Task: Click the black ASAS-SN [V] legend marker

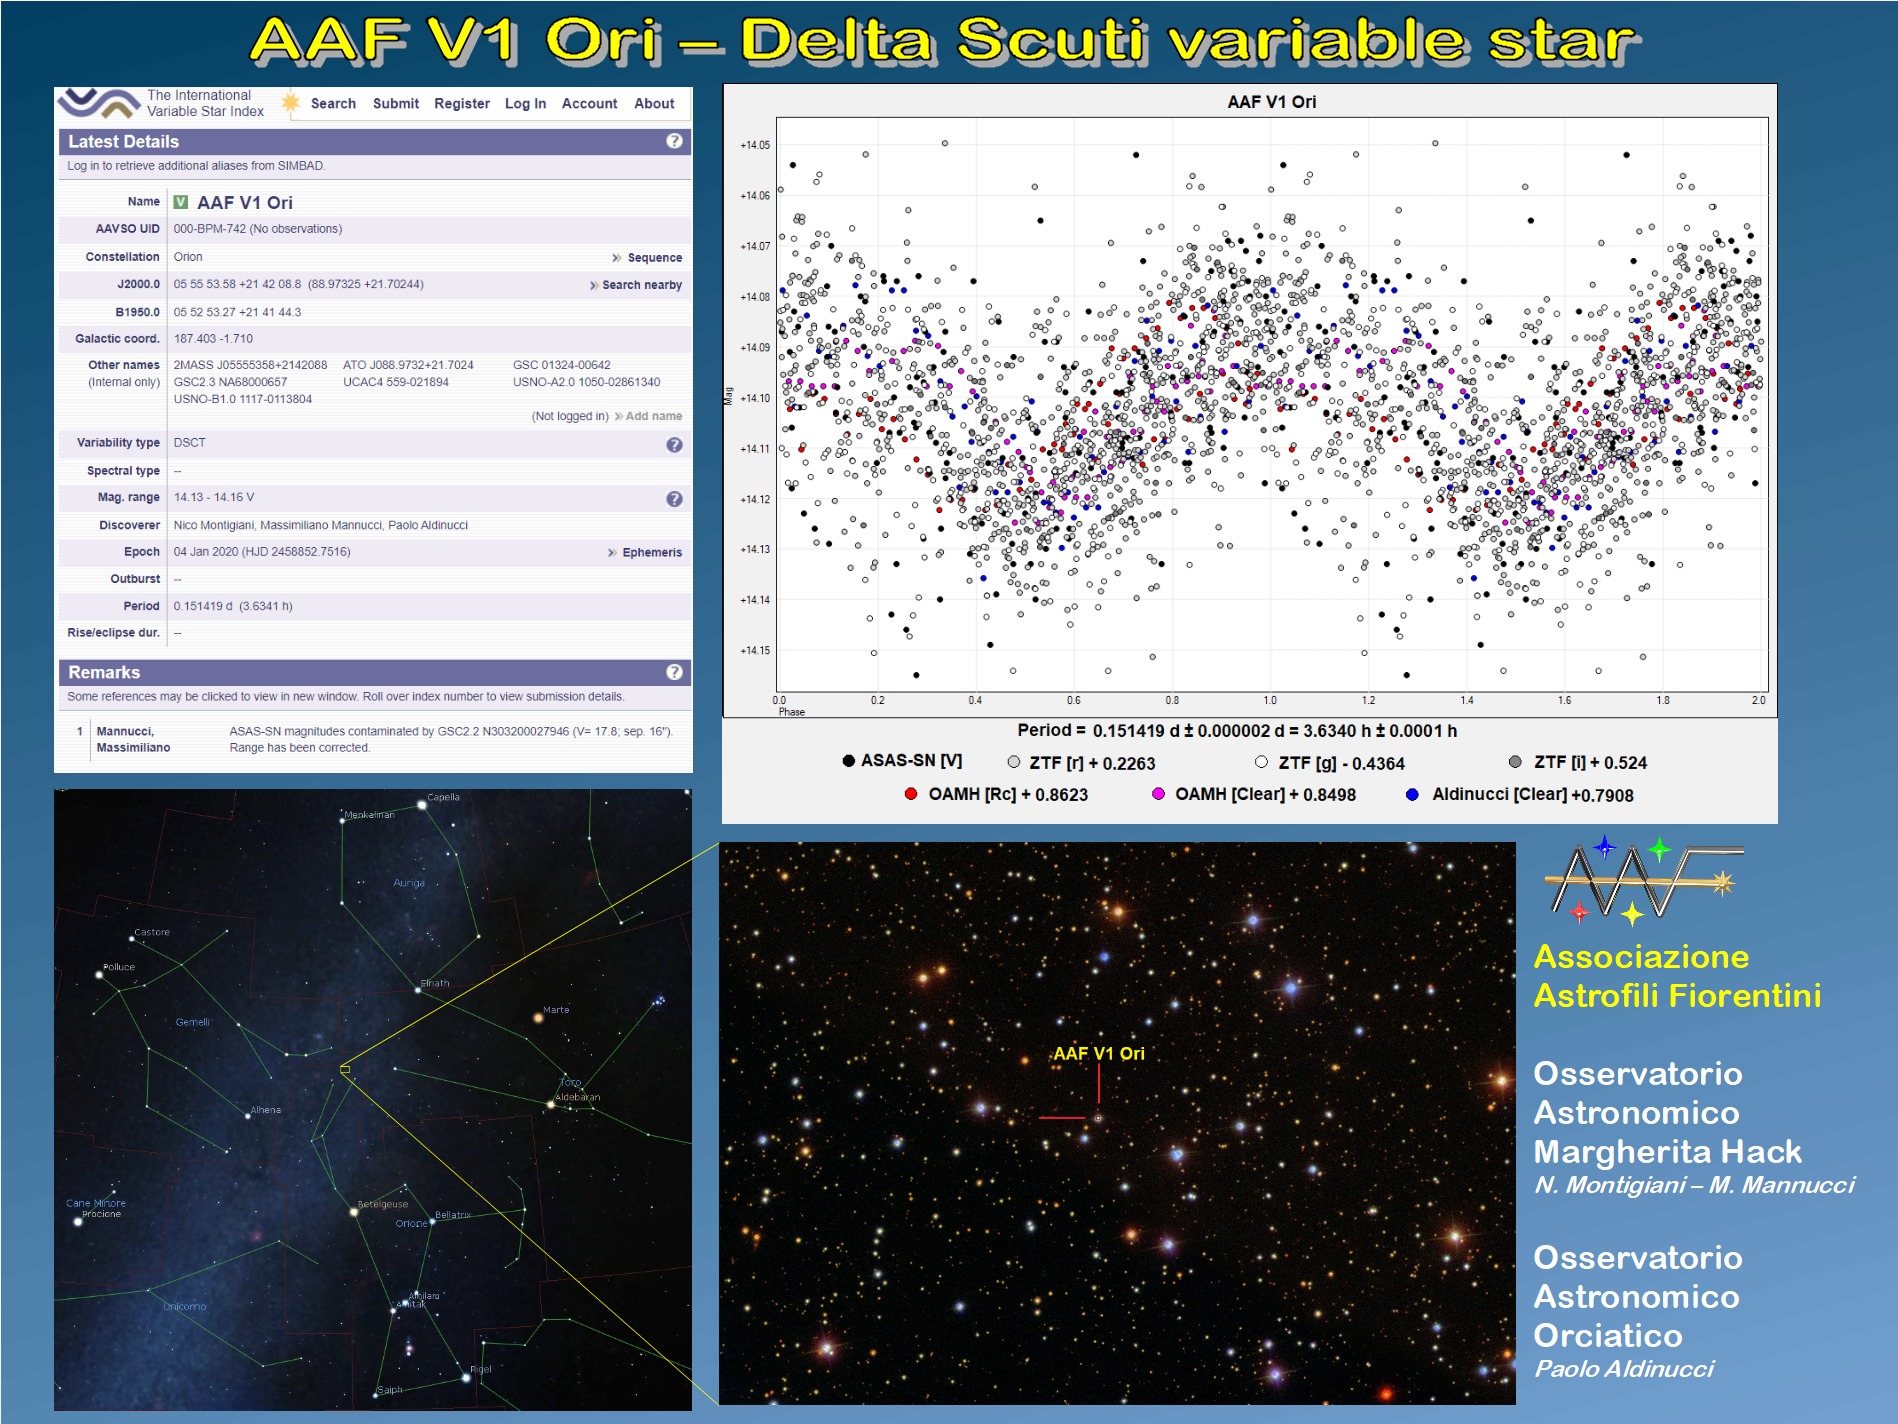Action: tap(848, 761)
